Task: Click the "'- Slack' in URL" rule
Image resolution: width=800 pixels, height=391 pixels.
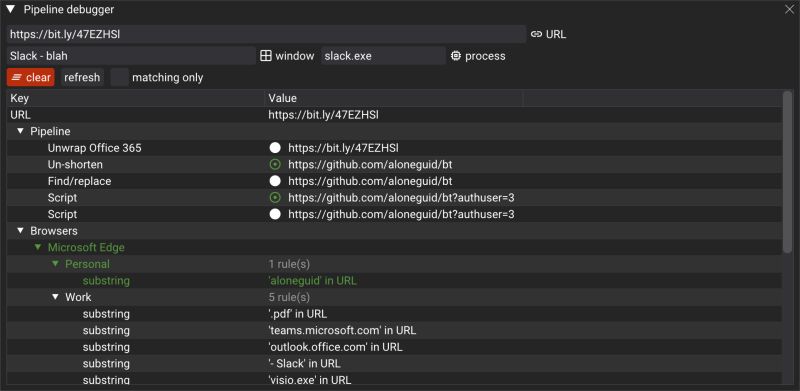Action: coord(304,363)
